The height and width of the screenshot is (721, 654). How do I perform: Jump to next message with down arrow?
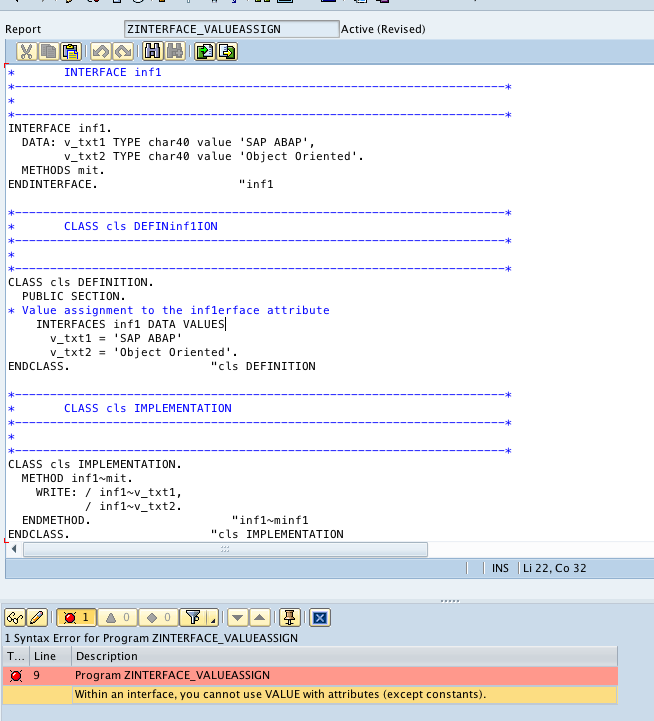(x=238, y=618)
